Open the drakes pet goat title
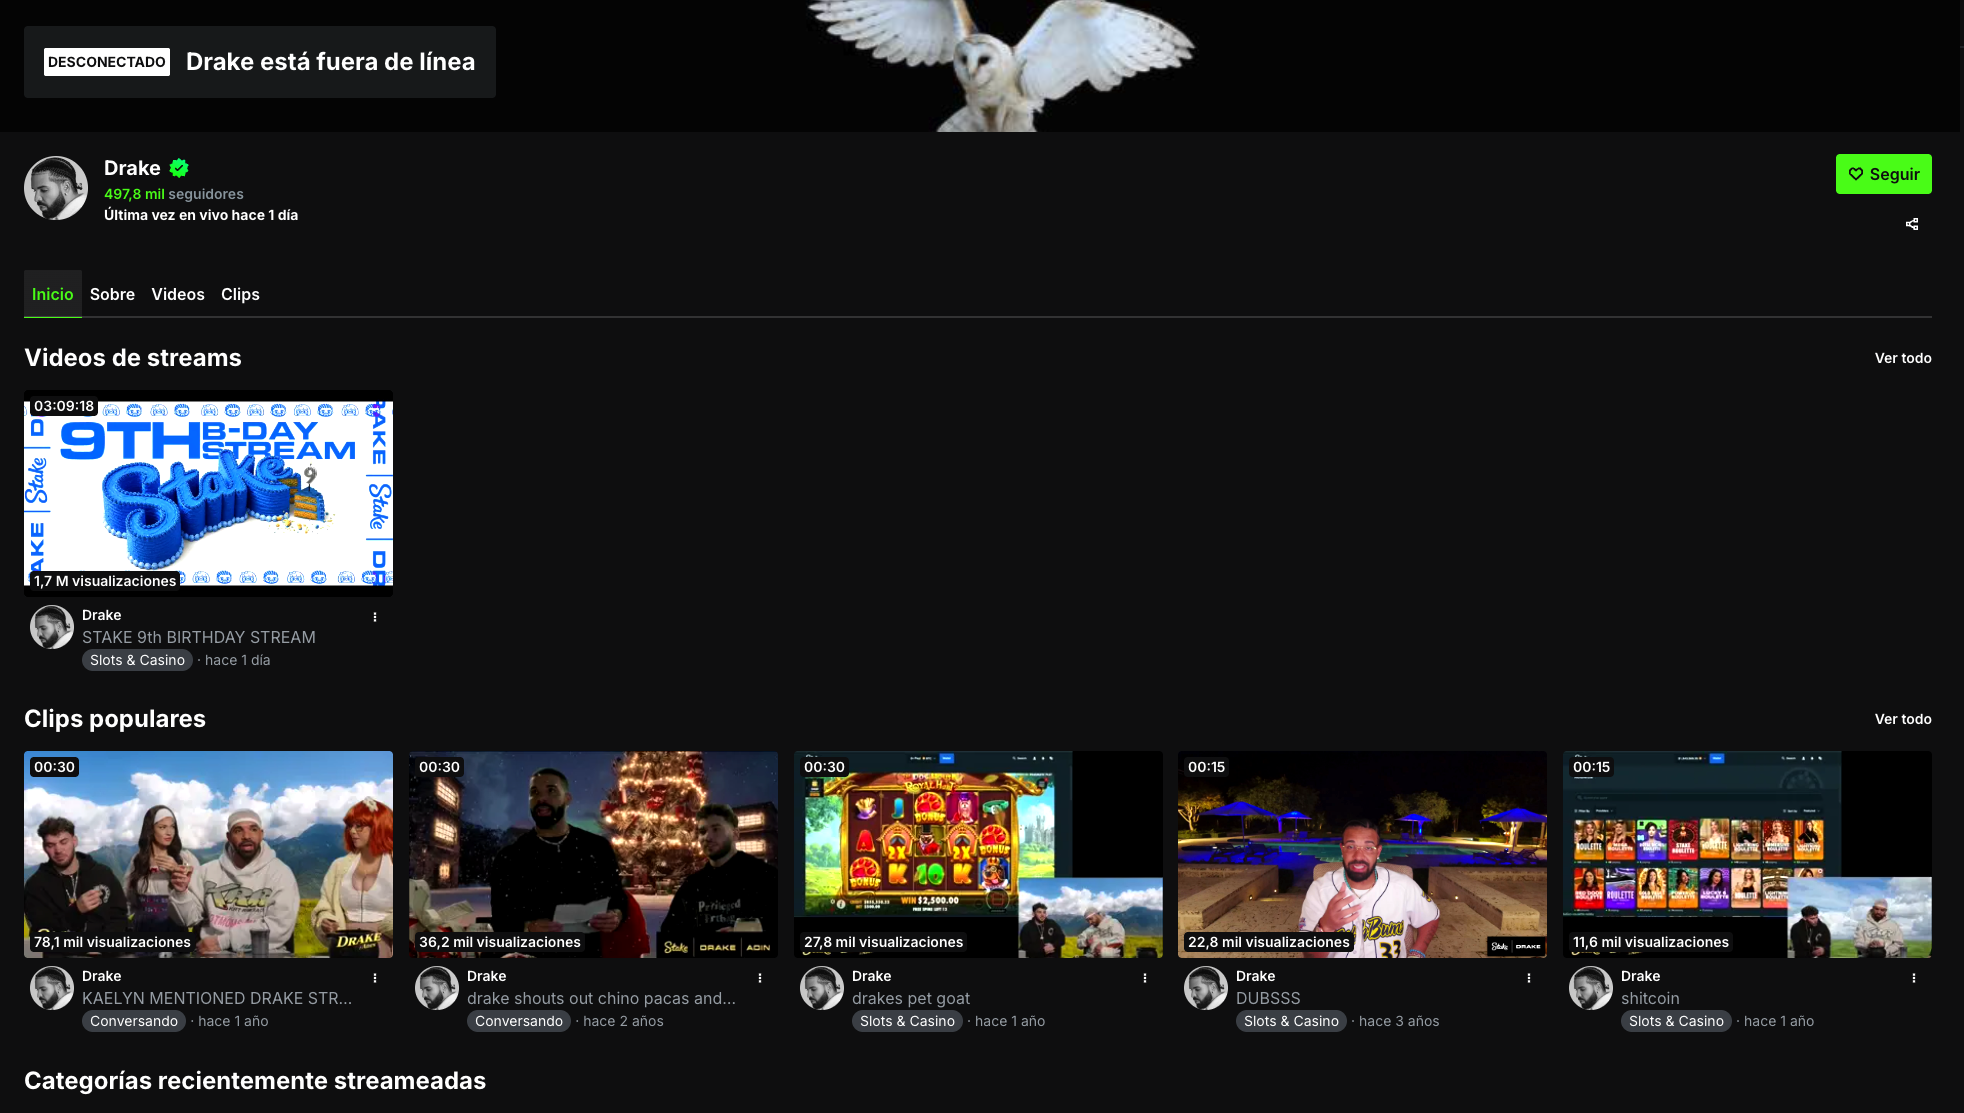This screenshot has height=1113, width=1964. click(x=911, y=998)
